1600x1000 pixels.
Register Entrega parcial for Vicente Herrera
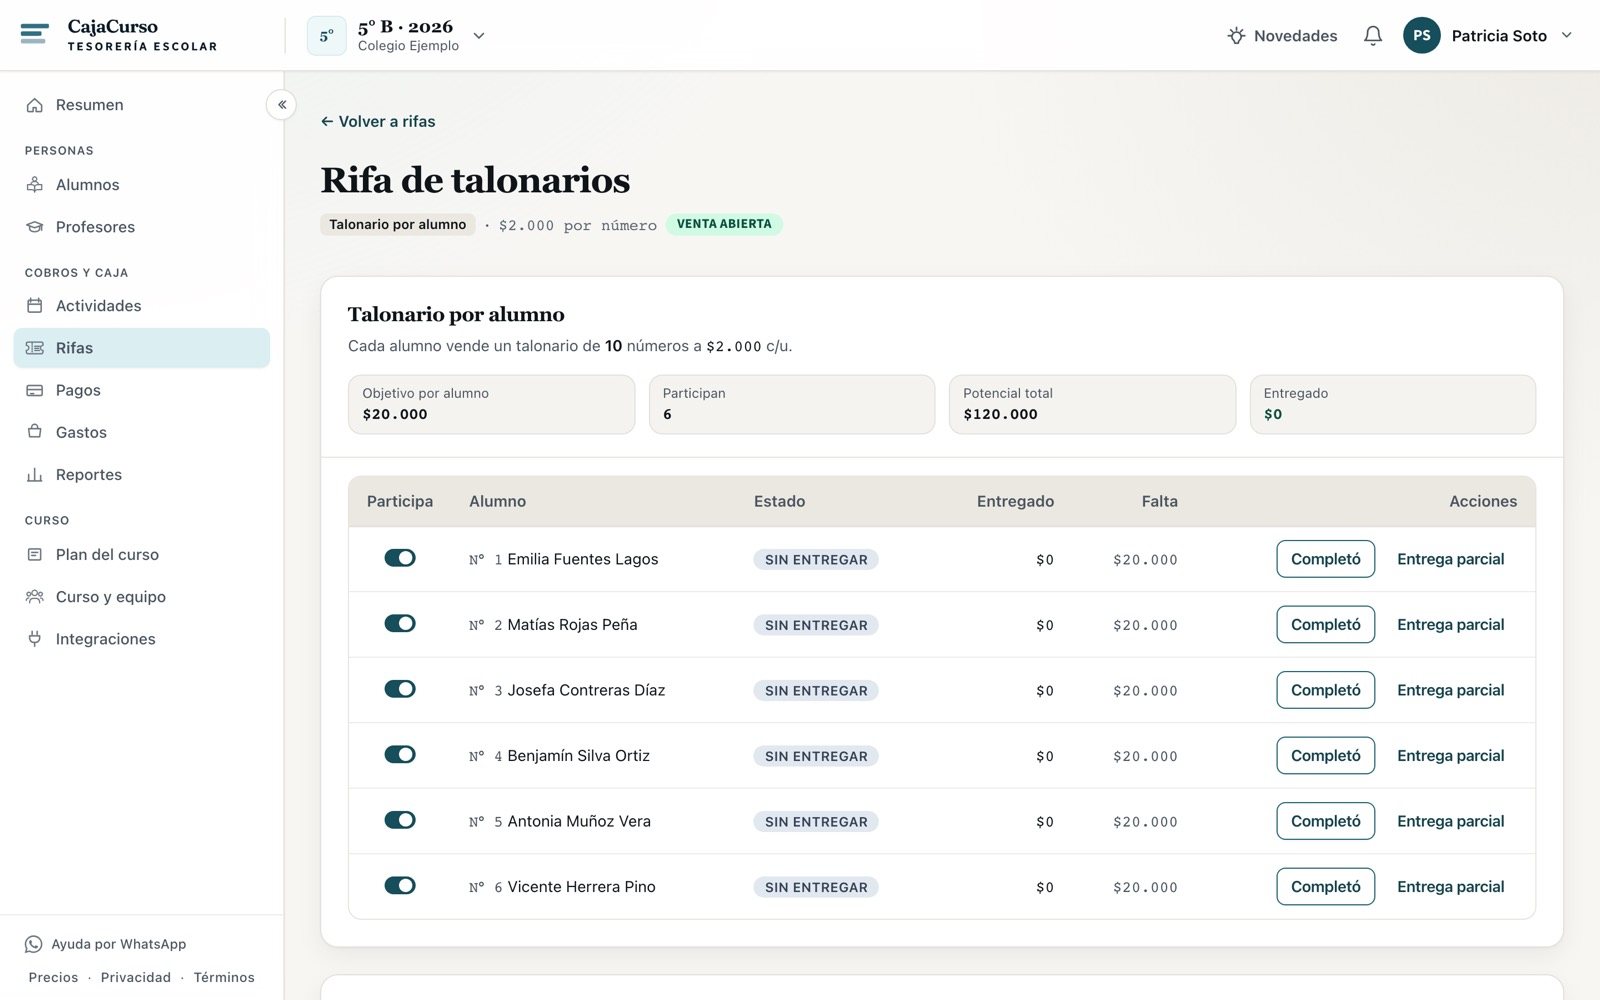point(1450,886)
